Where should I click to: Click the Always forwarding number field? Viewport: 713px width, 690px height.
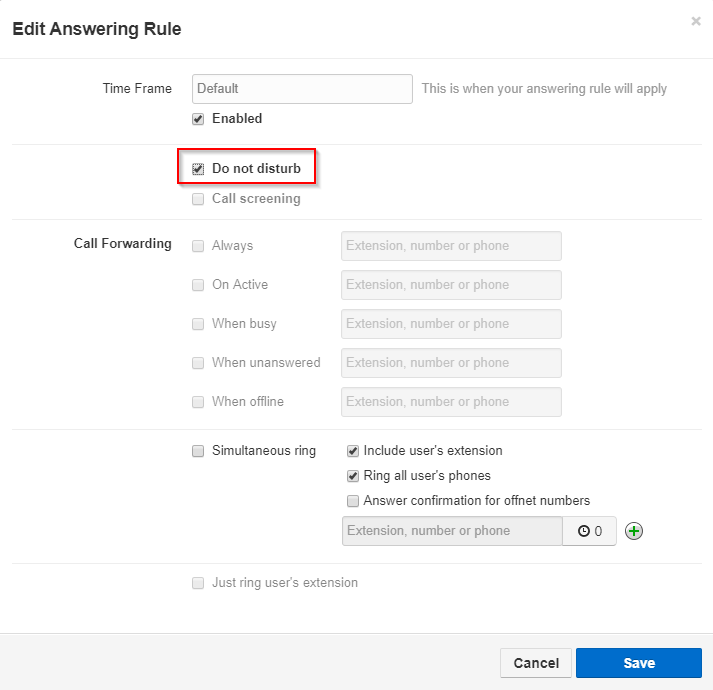[x=451, y=246]
